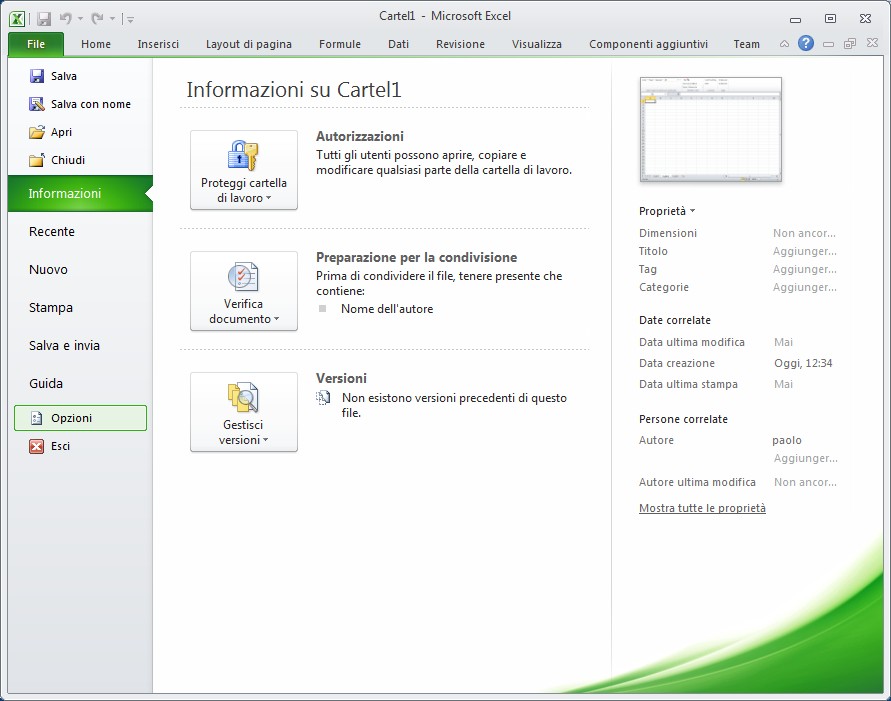Click the Salva icon in the sidebar
The width and height of the screenshot is (891, 701).
click(37, 76)
